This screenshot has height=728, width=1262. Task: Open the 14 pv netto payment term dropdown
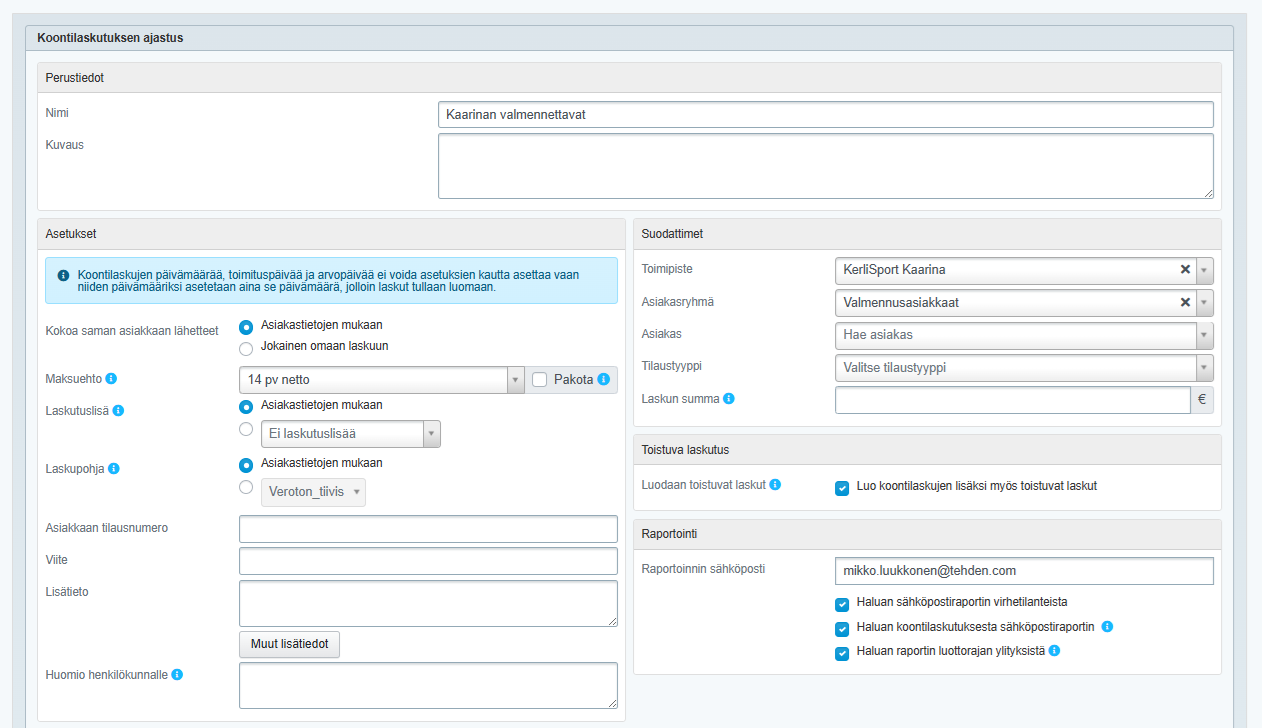coord(380,380)
